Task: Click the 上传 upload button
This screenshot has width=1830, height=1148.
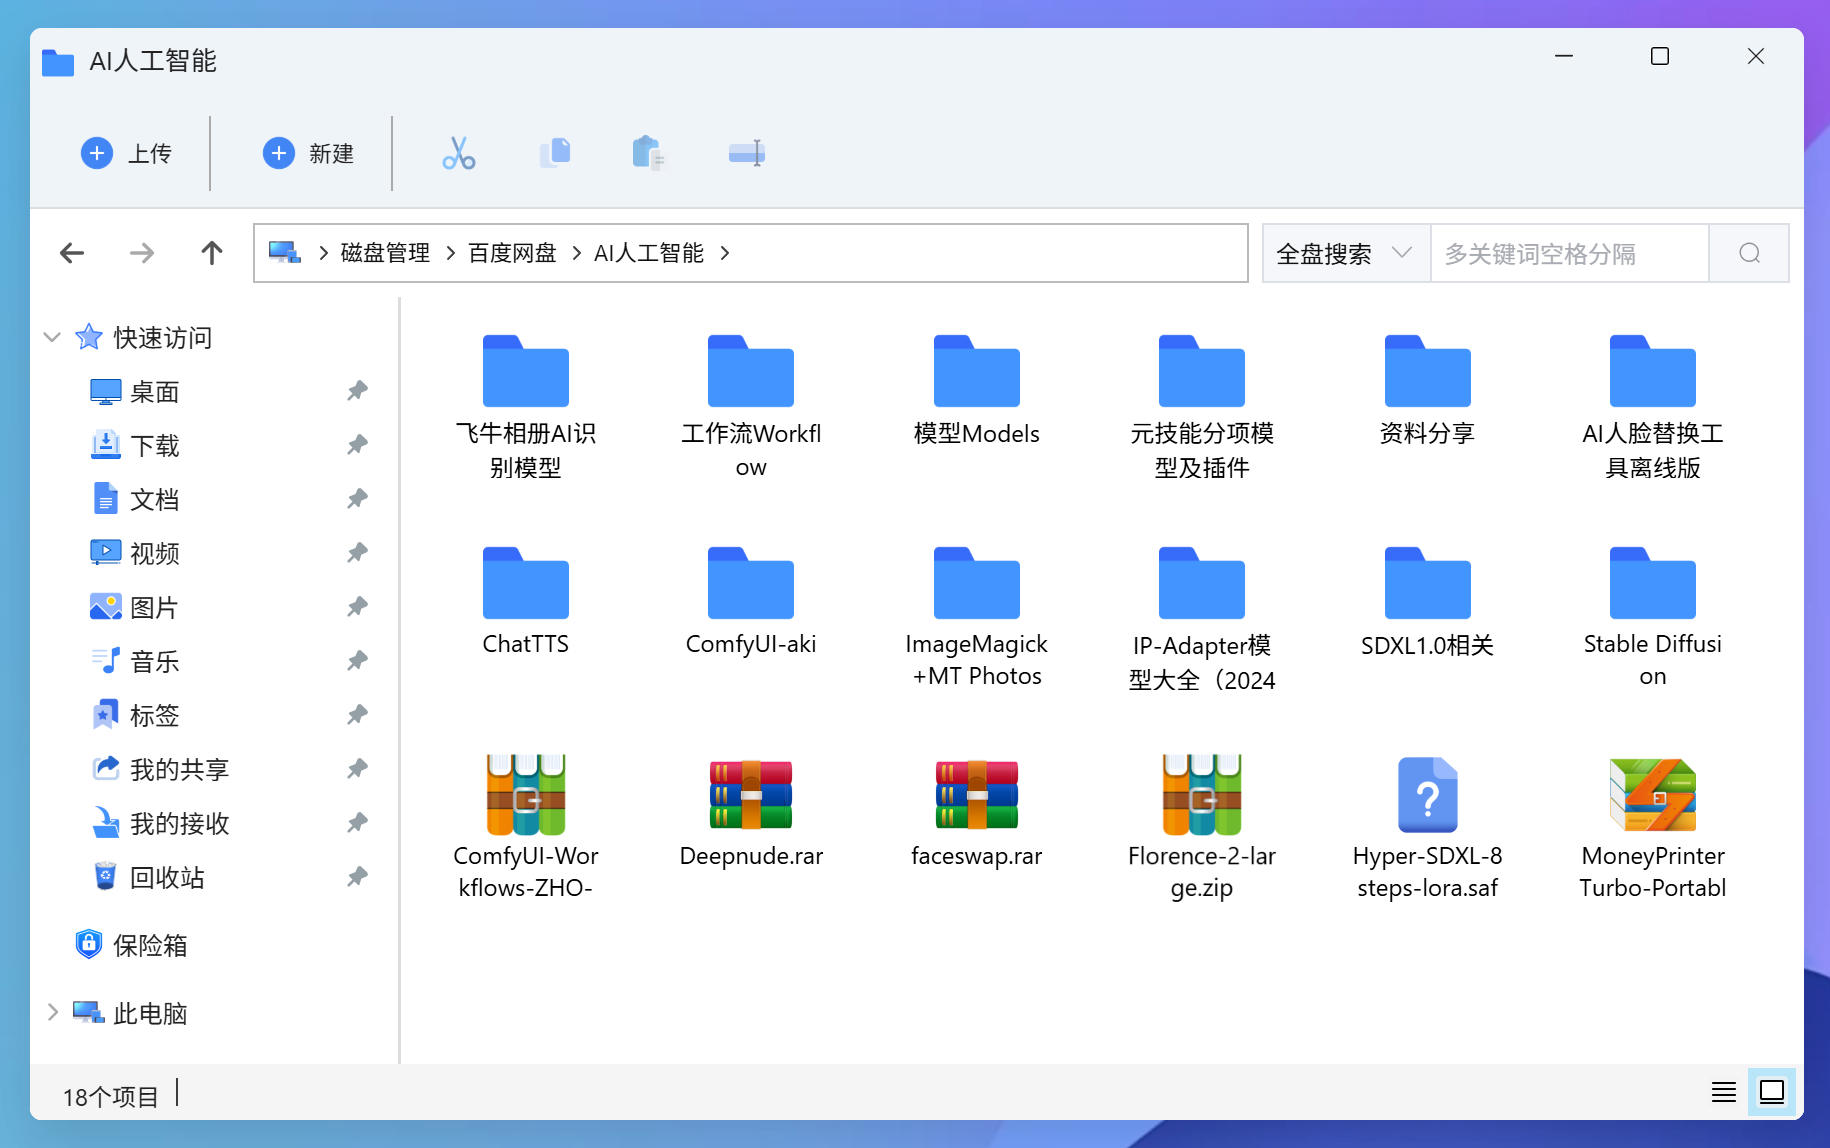Action: click(x=128, y=153)
